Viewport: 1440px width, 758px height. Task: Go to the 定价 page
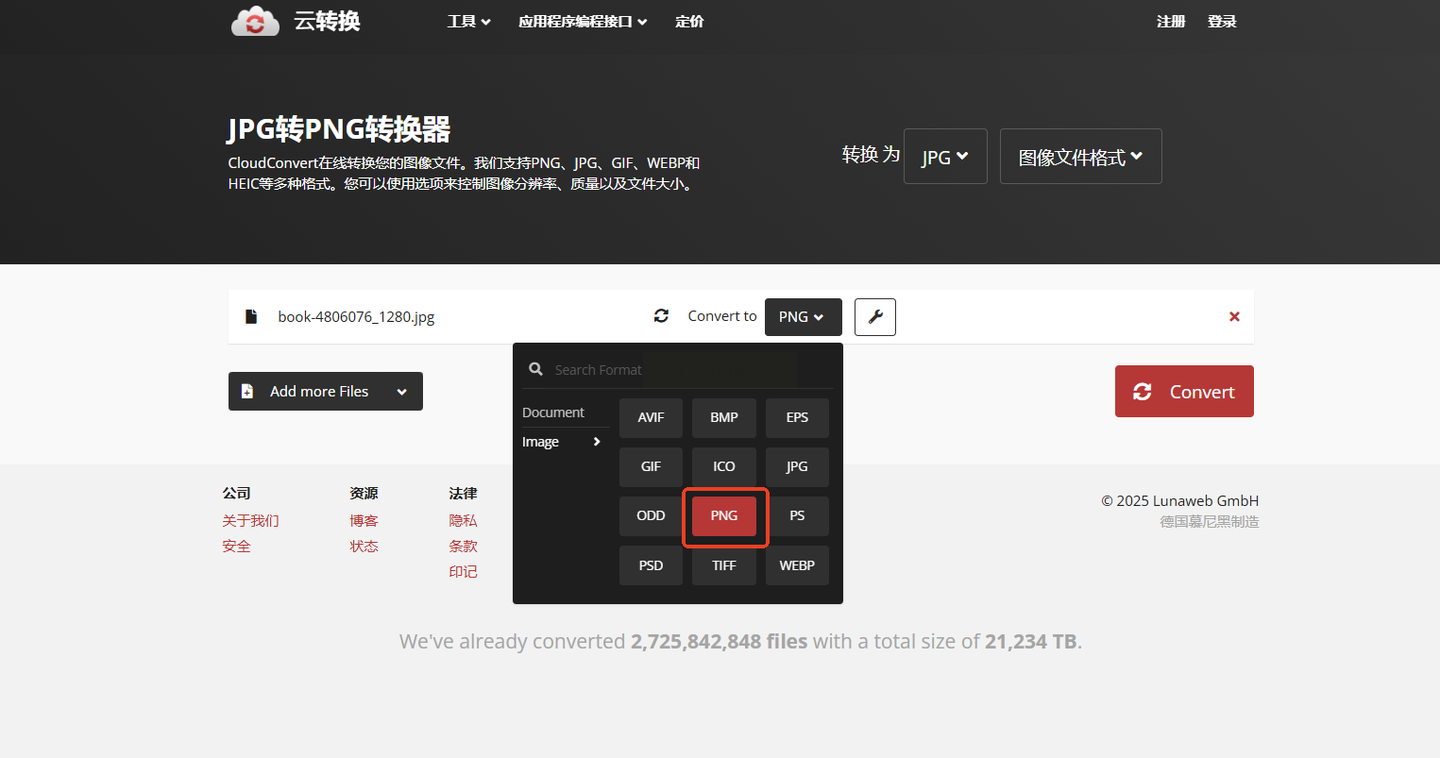click(x=689, y=21)
